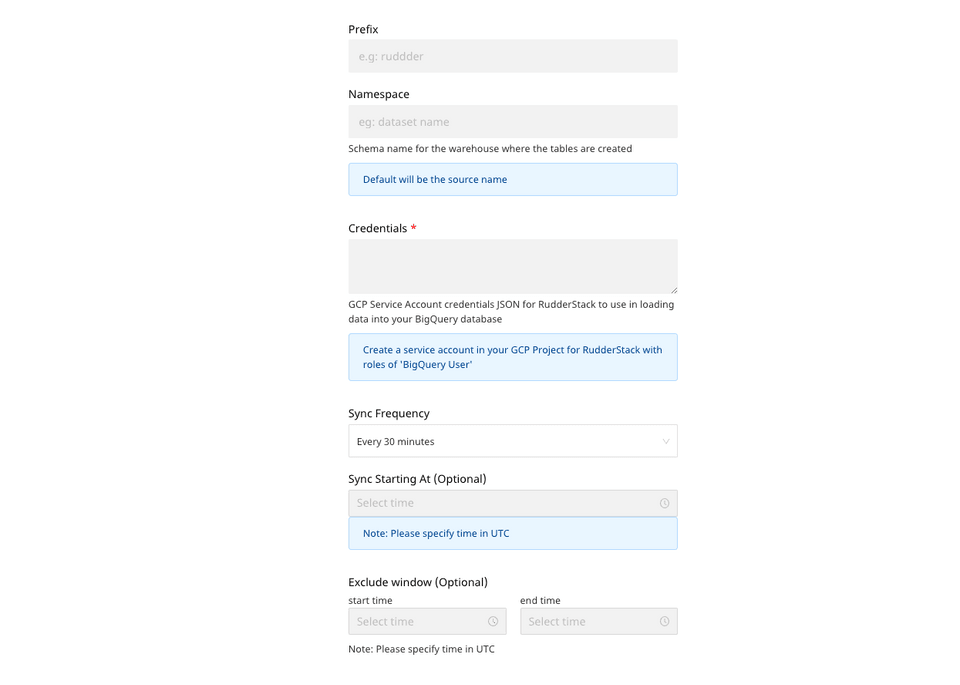Open the Exclude window start time picker
Screen dimensions: 960x685
[x=420, y=621]
